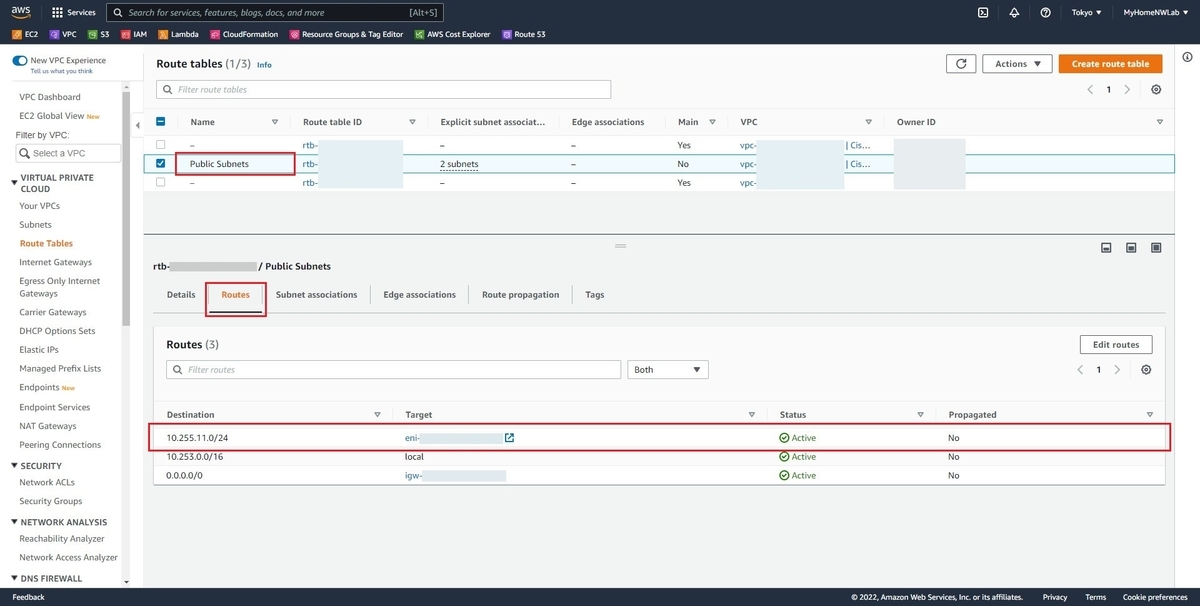This screenshot has width=1200, height=606.
Task: Open the eni target external link icon
Action: (509, 438)
